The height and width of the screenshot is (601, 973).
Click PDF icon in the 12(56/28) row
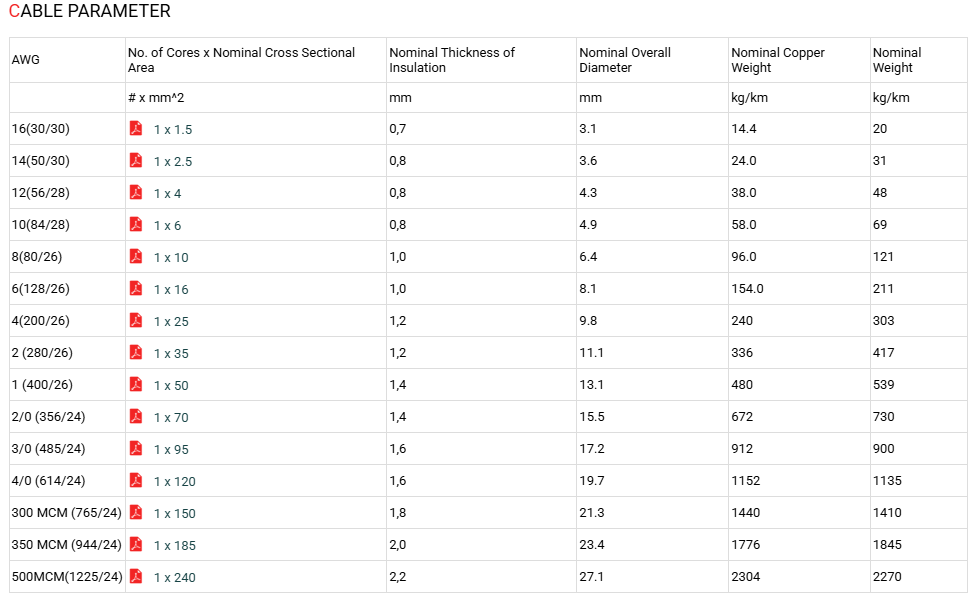pyautogui.click(x=136, y=192)
